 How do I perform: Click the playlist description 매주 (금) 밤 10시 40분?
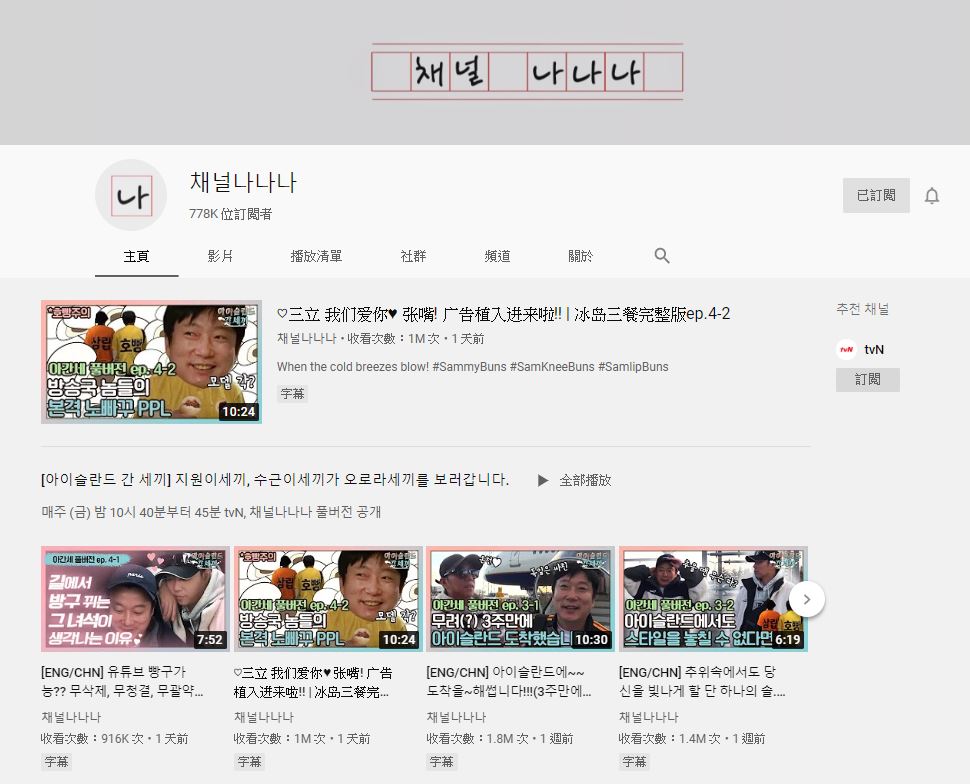(x=211, y=512)
